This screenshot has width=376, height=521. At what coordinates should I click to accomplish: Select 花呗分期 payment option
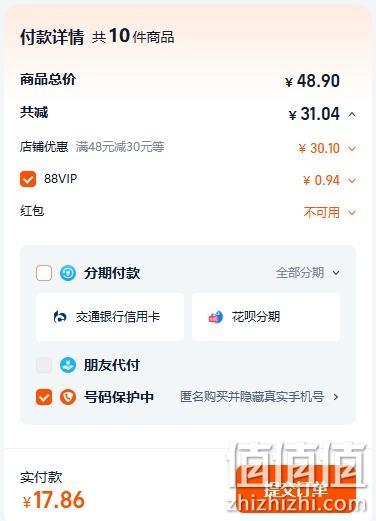click(266, 317)
